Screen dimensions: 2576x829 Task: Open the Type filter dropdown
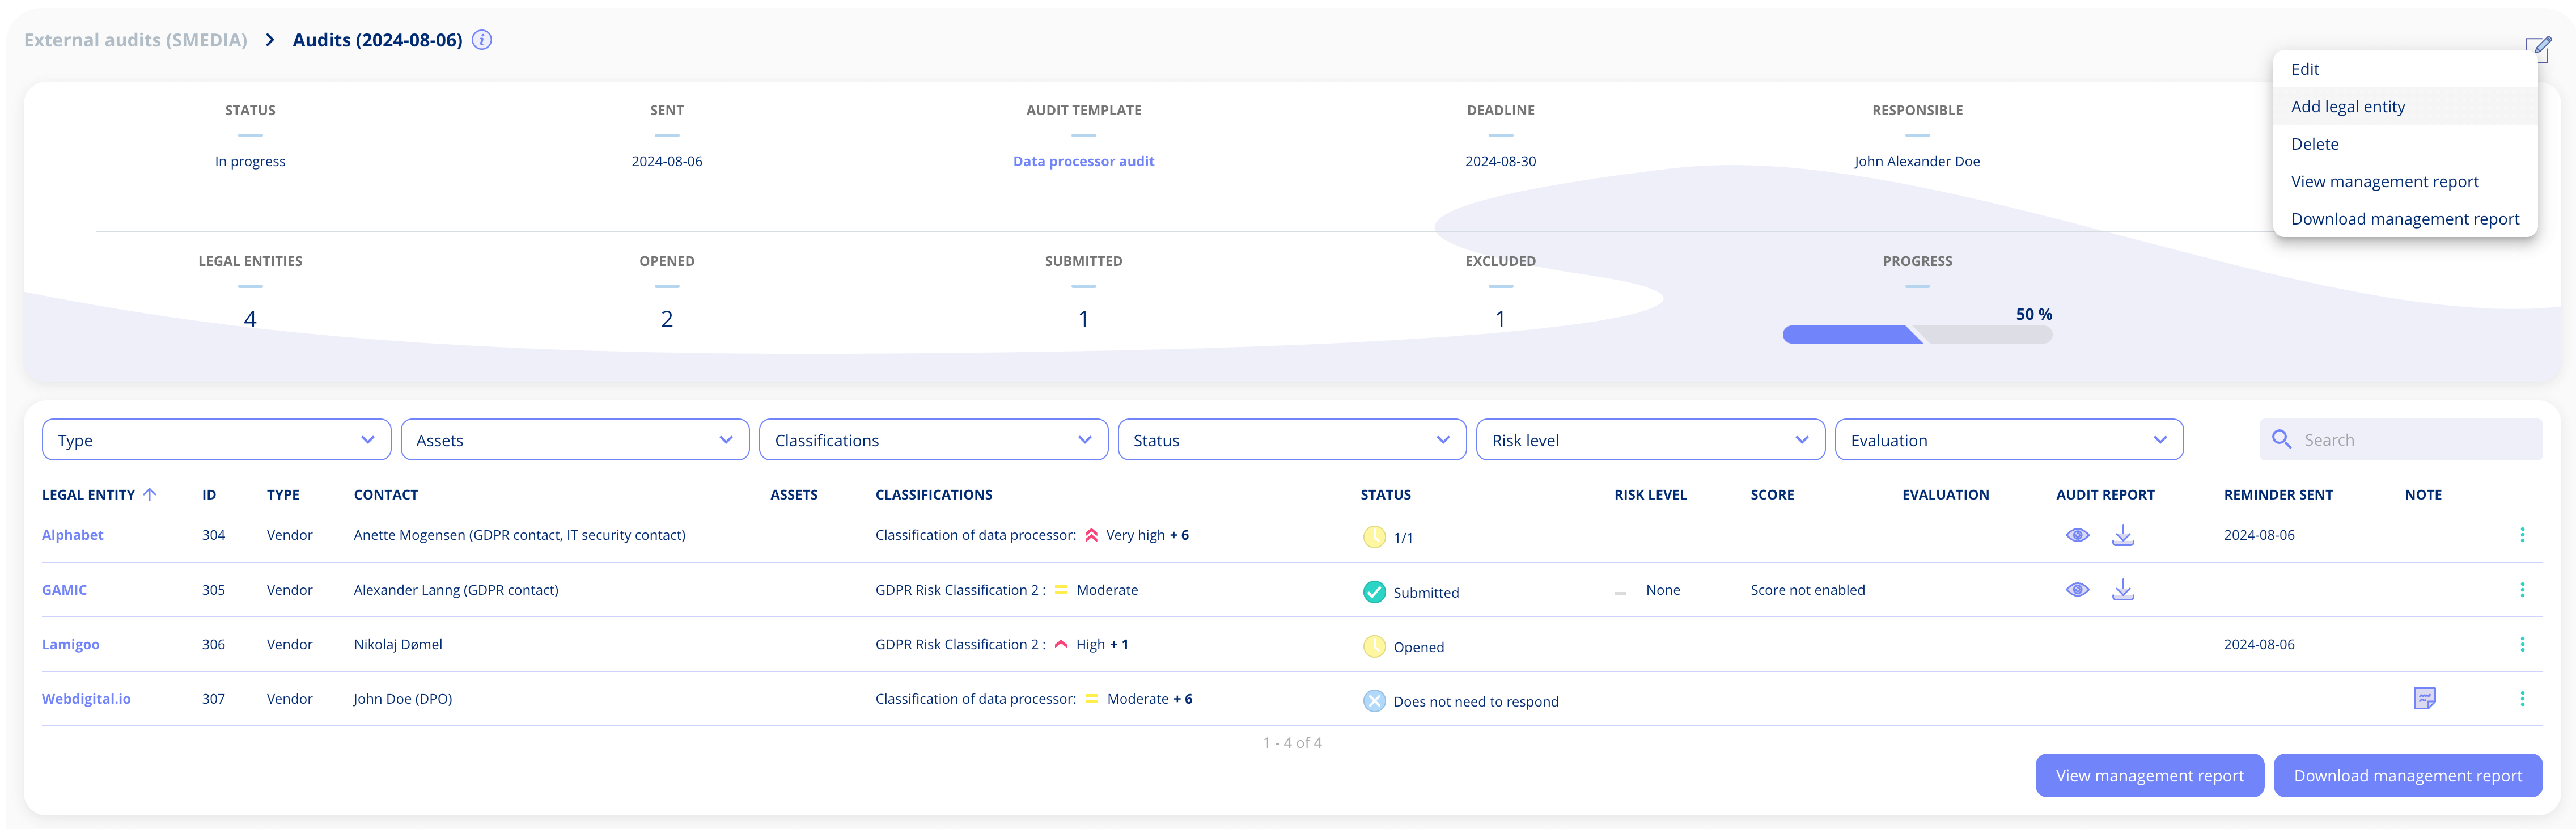click(x=216, y=440)
